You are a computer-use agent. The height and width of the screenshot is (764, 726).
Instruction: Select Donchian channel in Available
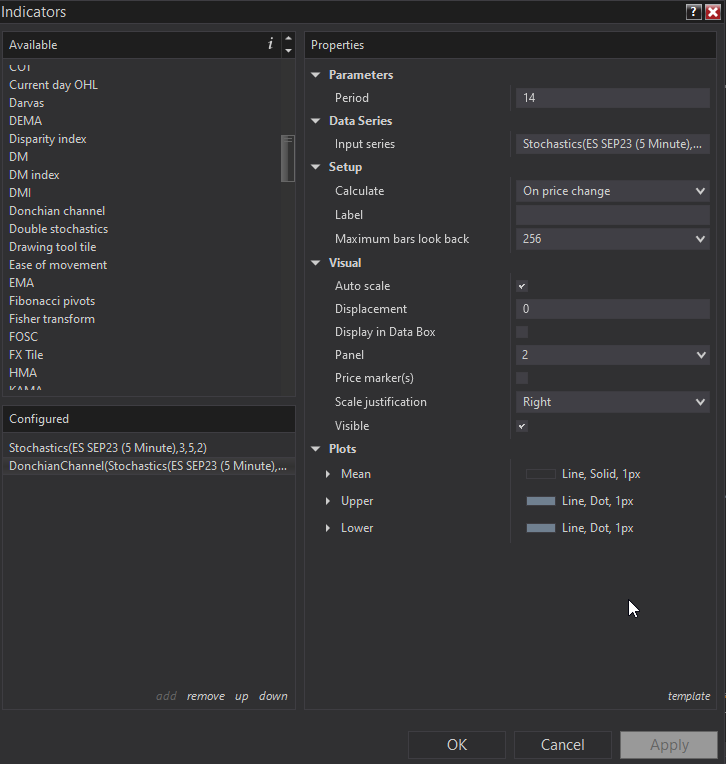pyautogui.click(x=57, y=211)
